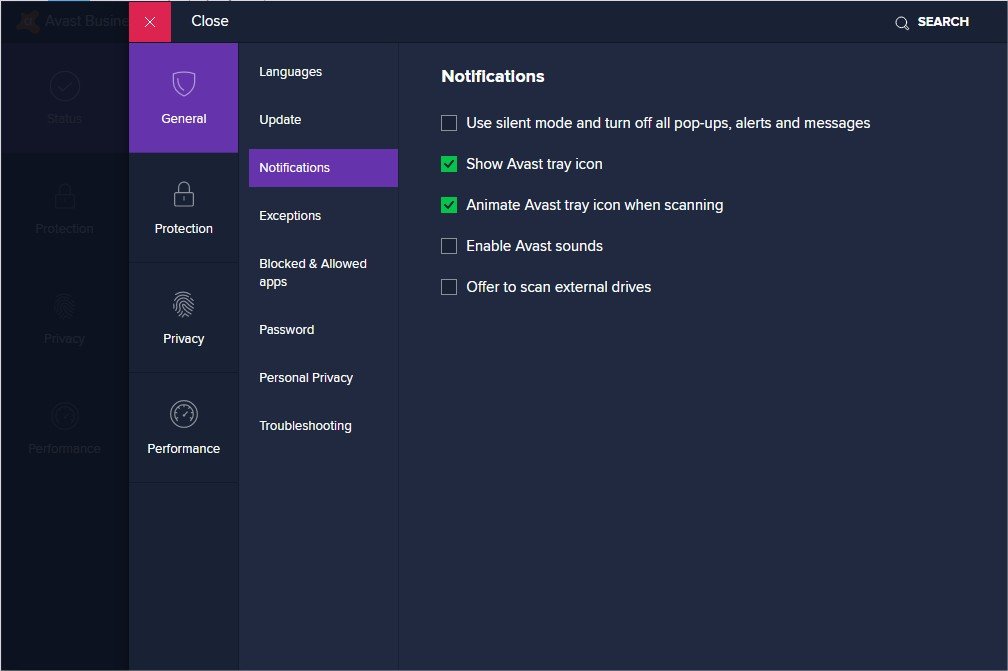1008x671 pixels.
Task: Select the Privacy fingerprint icon
Action: [x=184, y=304]
